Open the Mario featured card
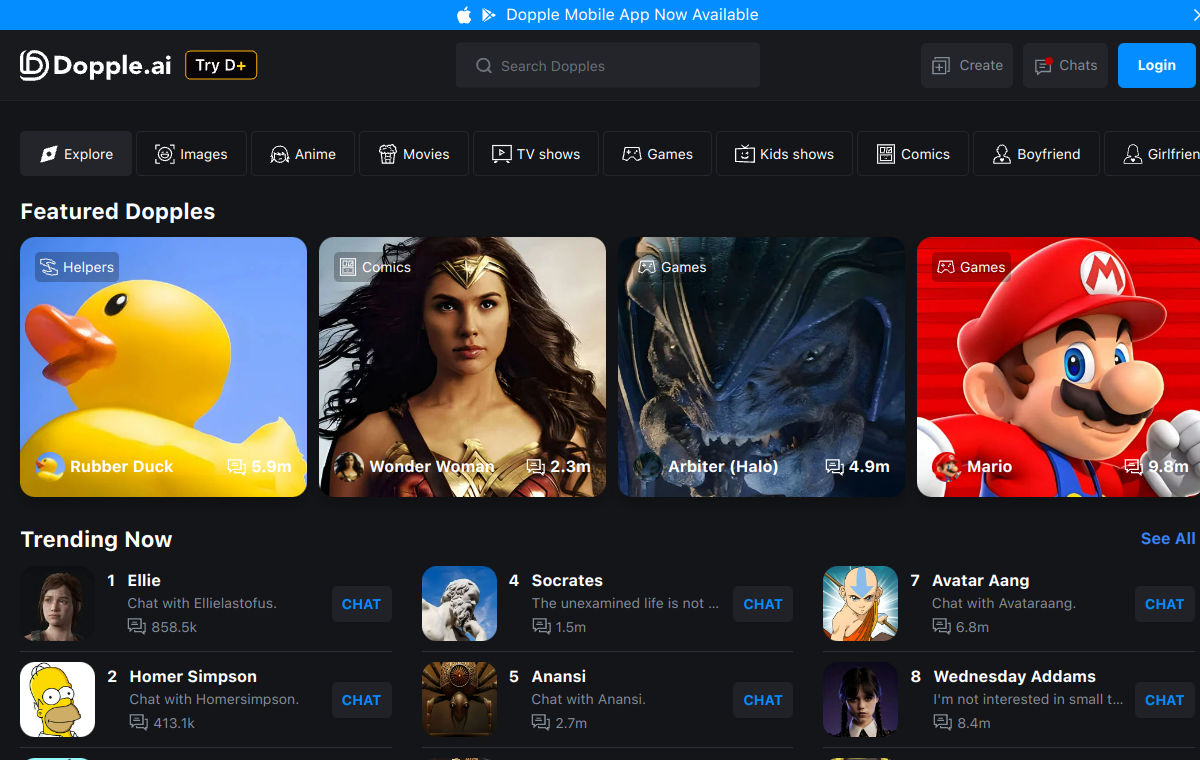 (1058, 367)
